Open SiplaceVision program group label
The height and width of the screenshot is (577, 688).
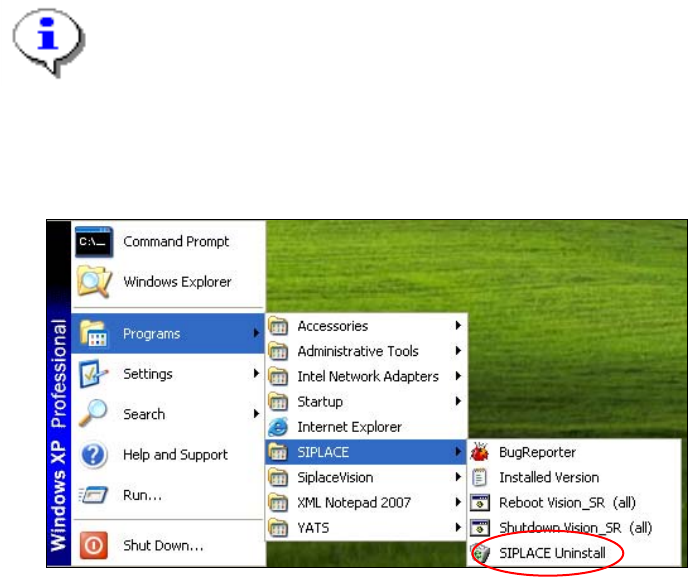click(335, 477)
